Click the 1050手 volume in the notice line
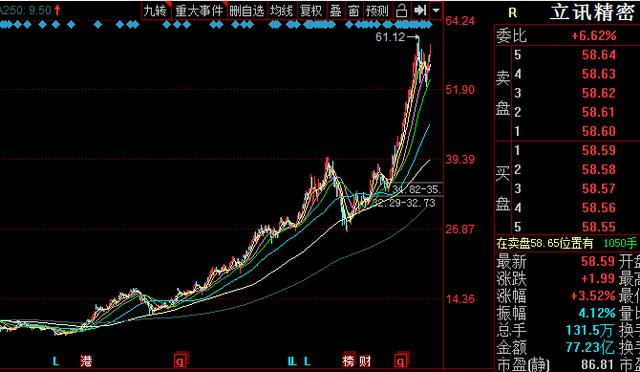 tap(620, 244)
